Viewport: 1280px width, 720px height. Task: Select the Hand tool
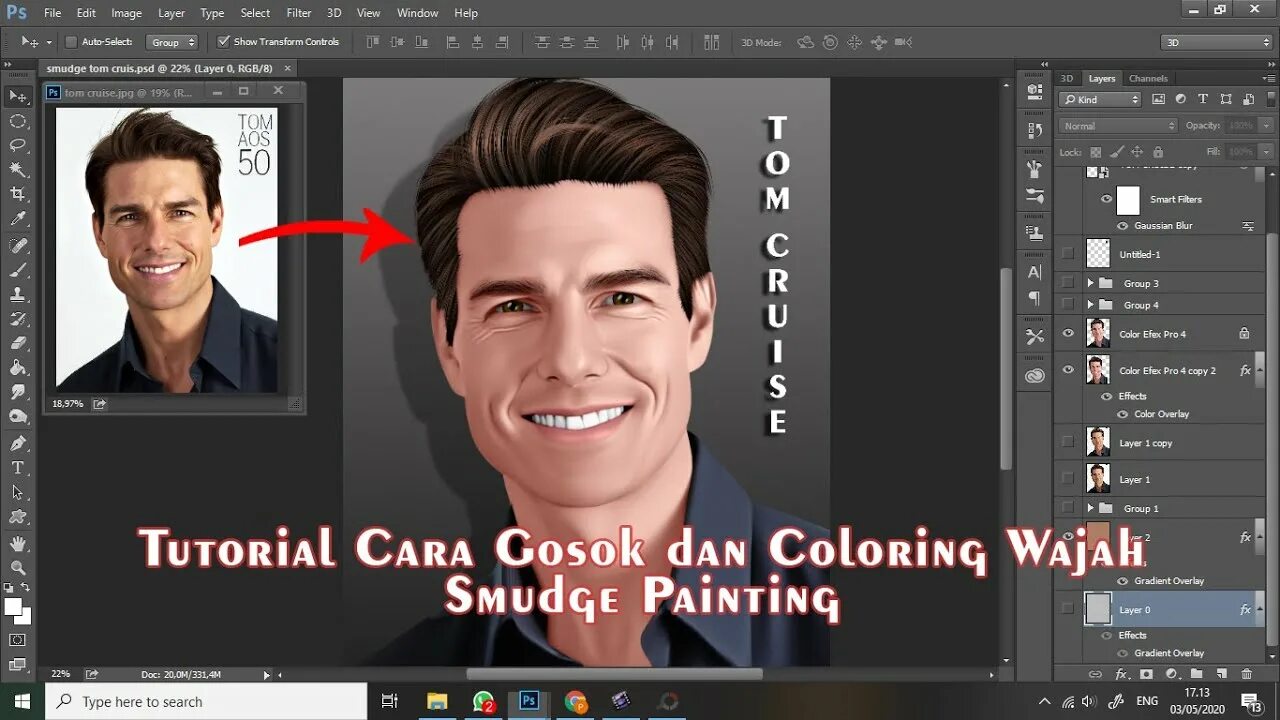pos(18,544)
